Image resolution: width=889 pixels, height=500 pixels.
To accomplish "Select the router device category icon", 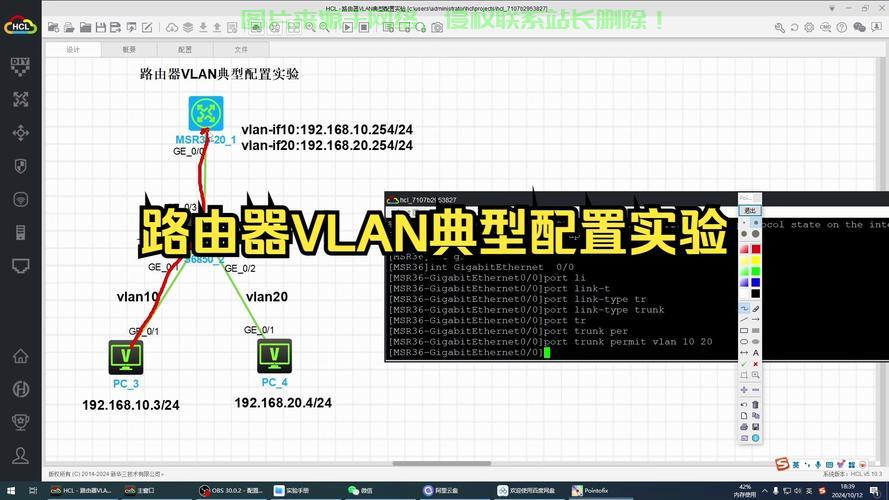I will point(20,99).
